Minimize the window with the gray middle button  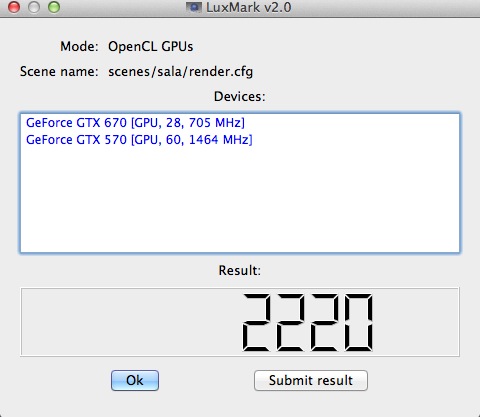34,7
